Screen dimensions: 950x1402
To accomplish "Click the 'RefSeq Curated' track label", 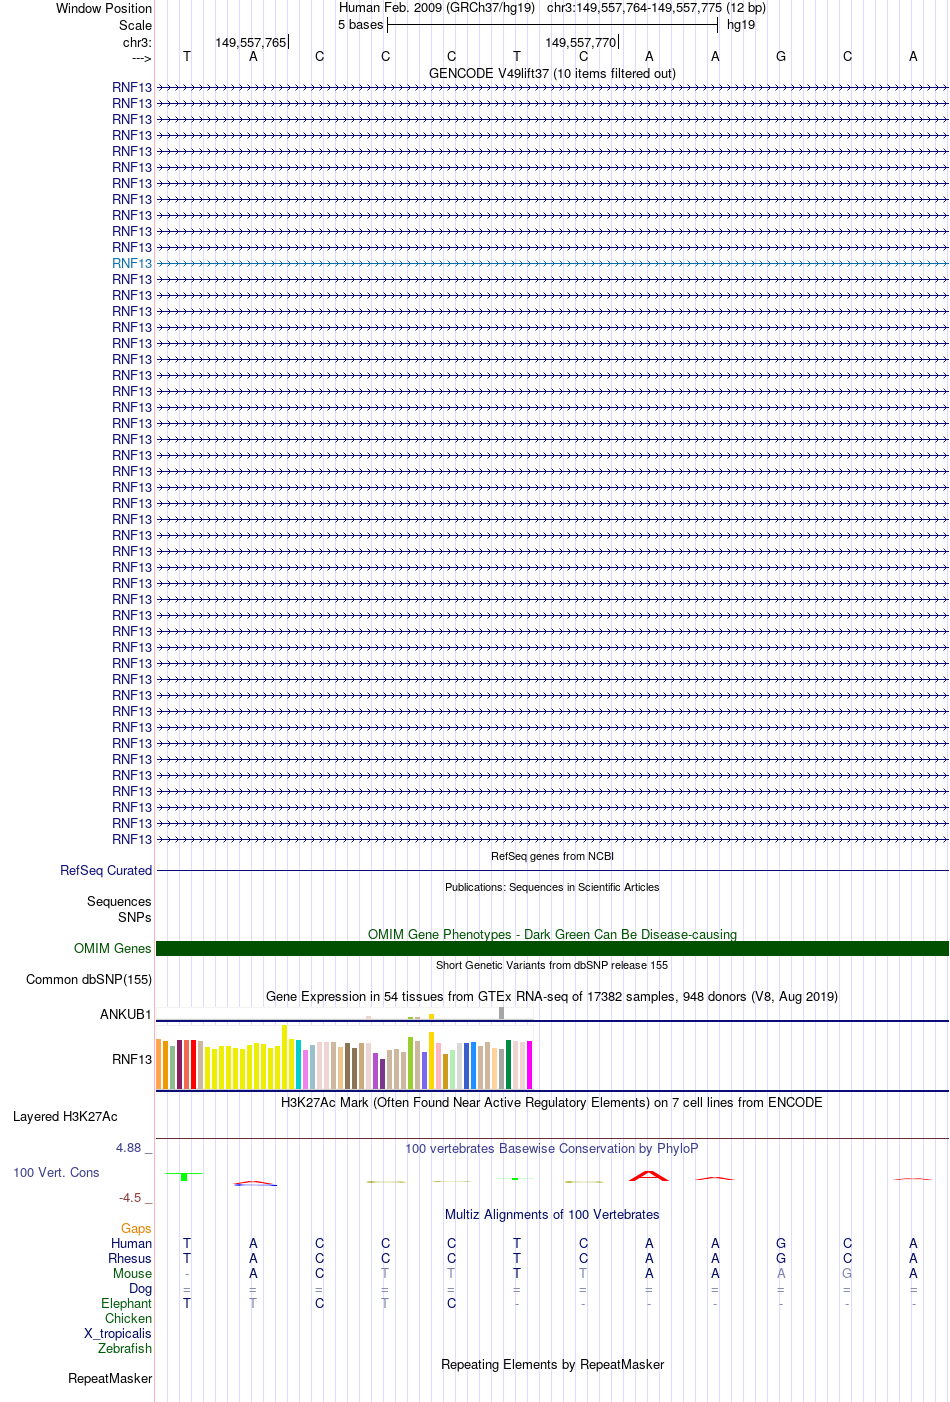I will point(106,870).
